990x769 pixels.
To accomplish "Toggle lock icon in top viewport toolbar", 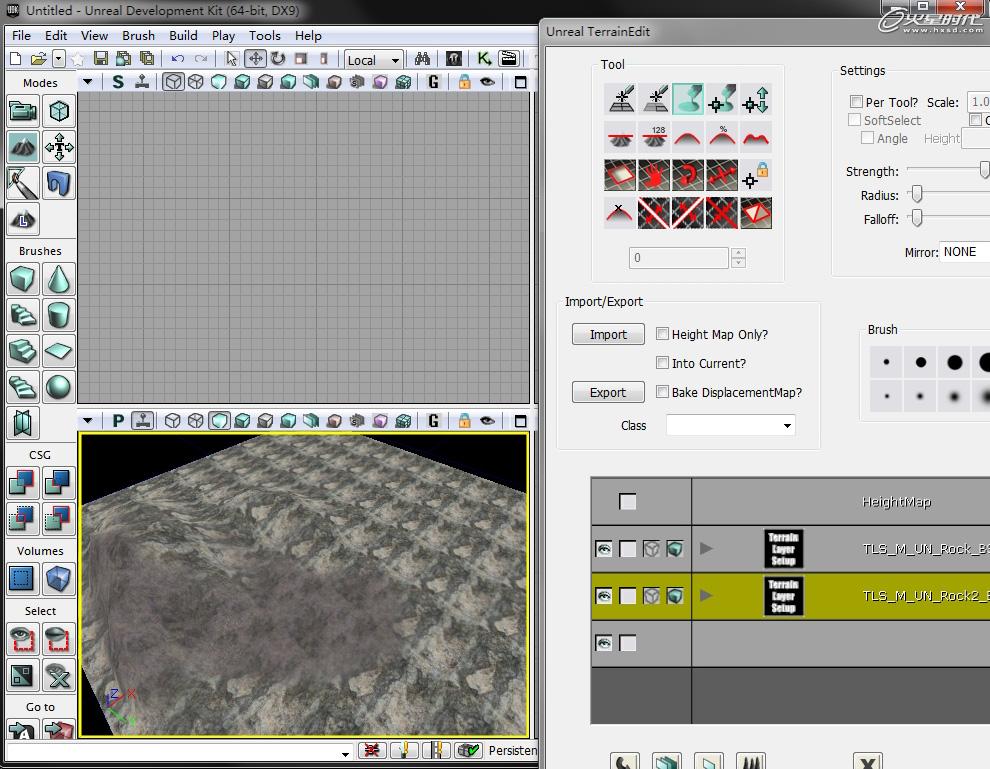I will tap(464, 82).
